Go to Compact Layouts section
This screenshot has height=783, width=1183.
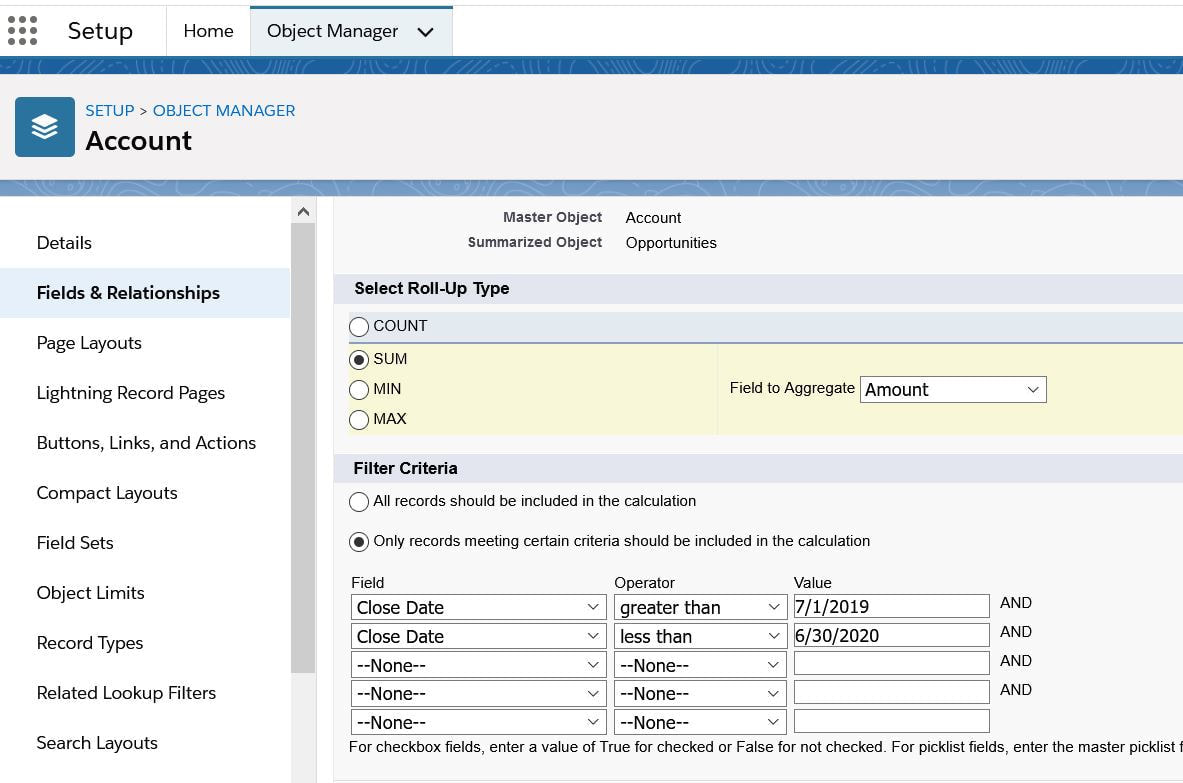107,493
